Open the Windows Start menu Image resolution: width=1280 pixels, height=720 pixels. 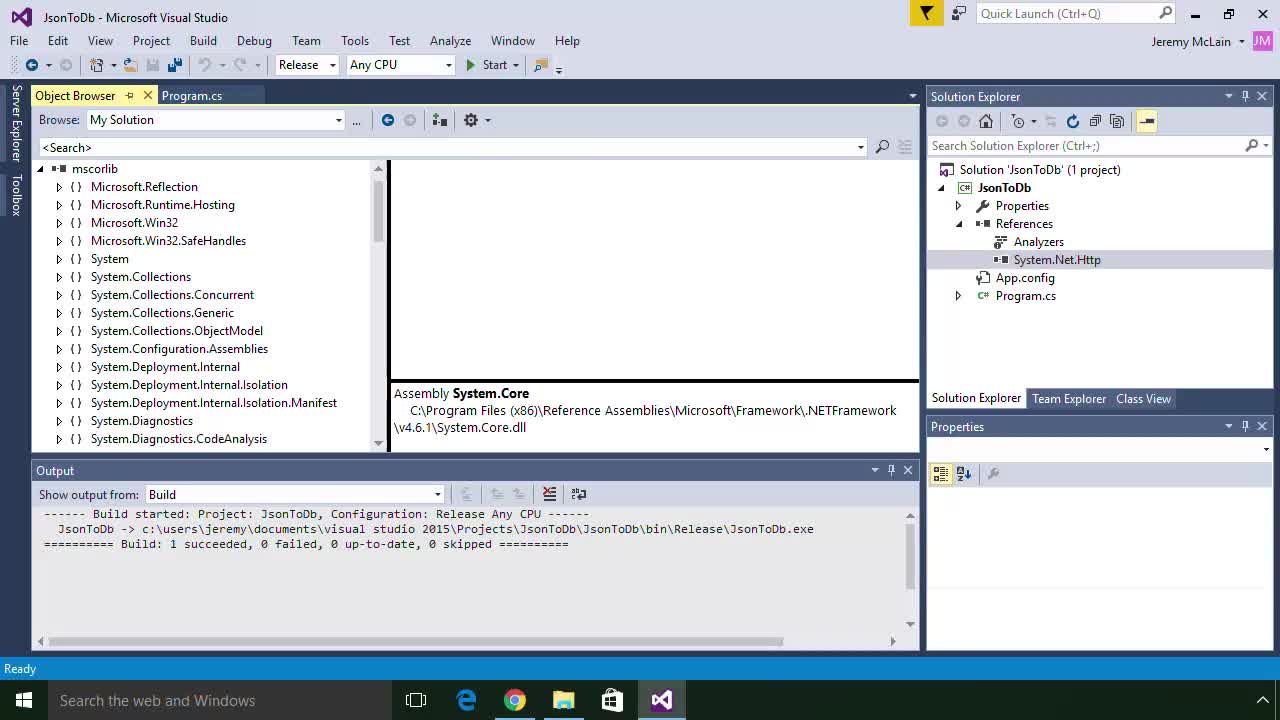pos(24,700)
